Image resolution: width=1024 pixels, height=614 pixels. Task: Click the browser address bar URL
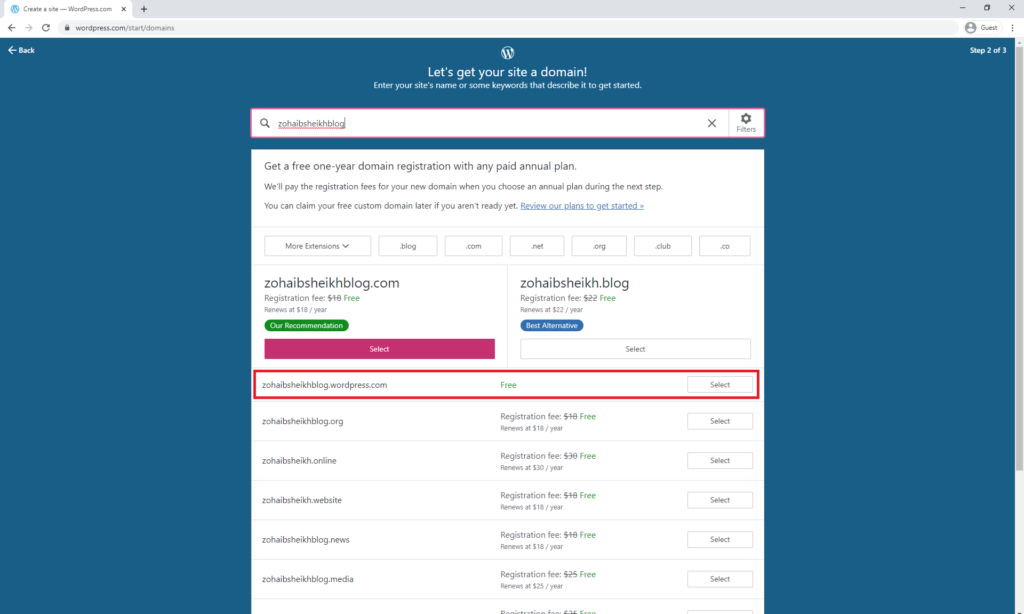[124, 27]
